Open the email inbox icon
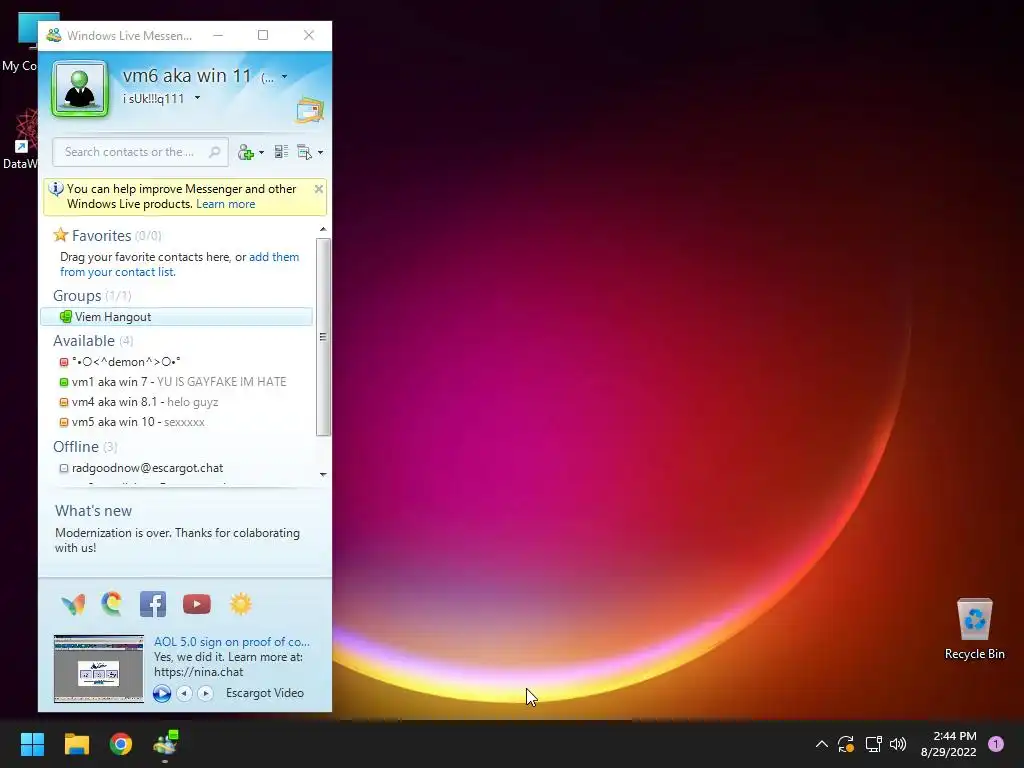 coord(310,110)
